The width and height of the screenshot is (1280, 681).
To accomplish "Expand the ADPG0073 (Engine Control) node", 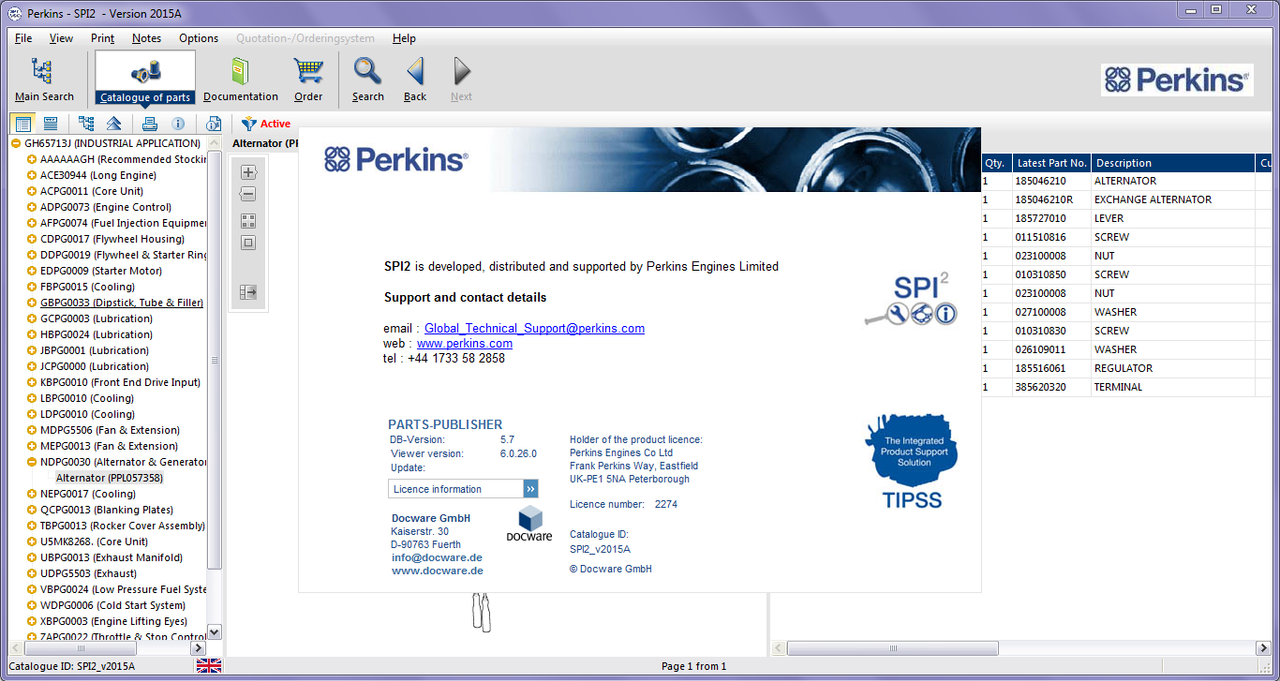I will [x=32, y=207].
